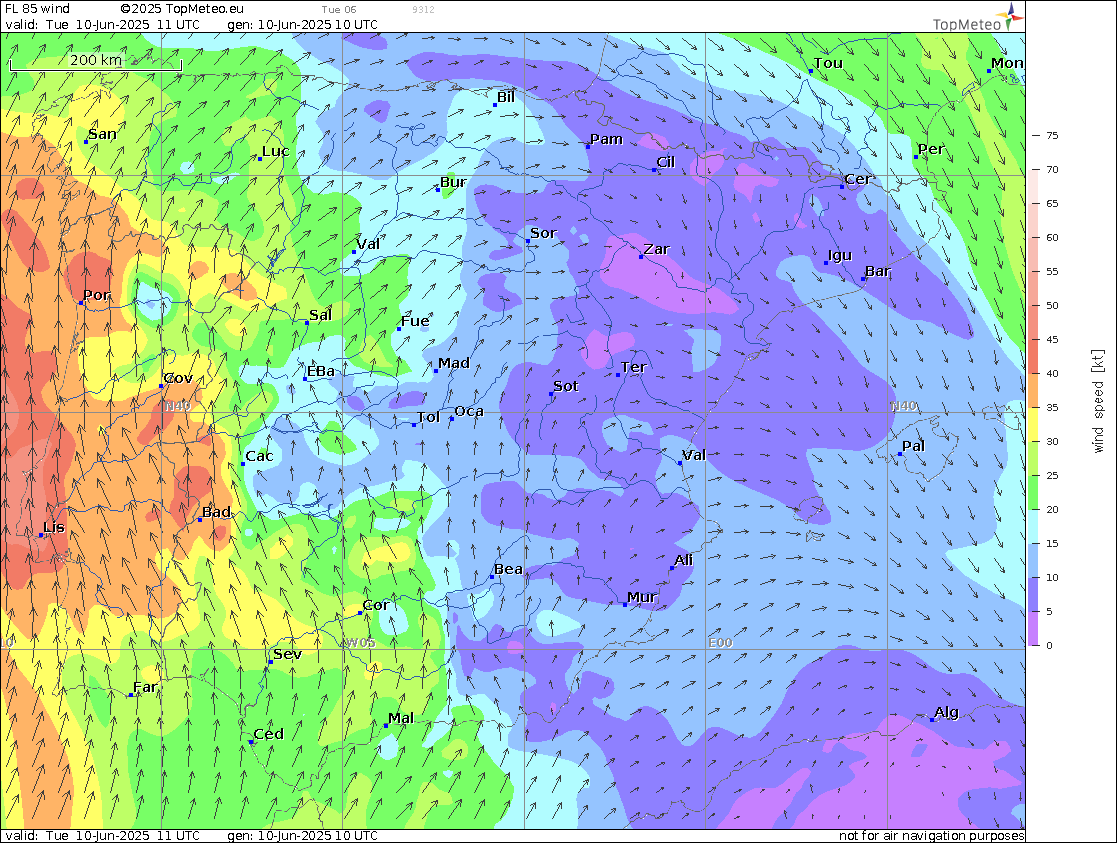
Task: Click the "Bea" city label
Action: 508,569
